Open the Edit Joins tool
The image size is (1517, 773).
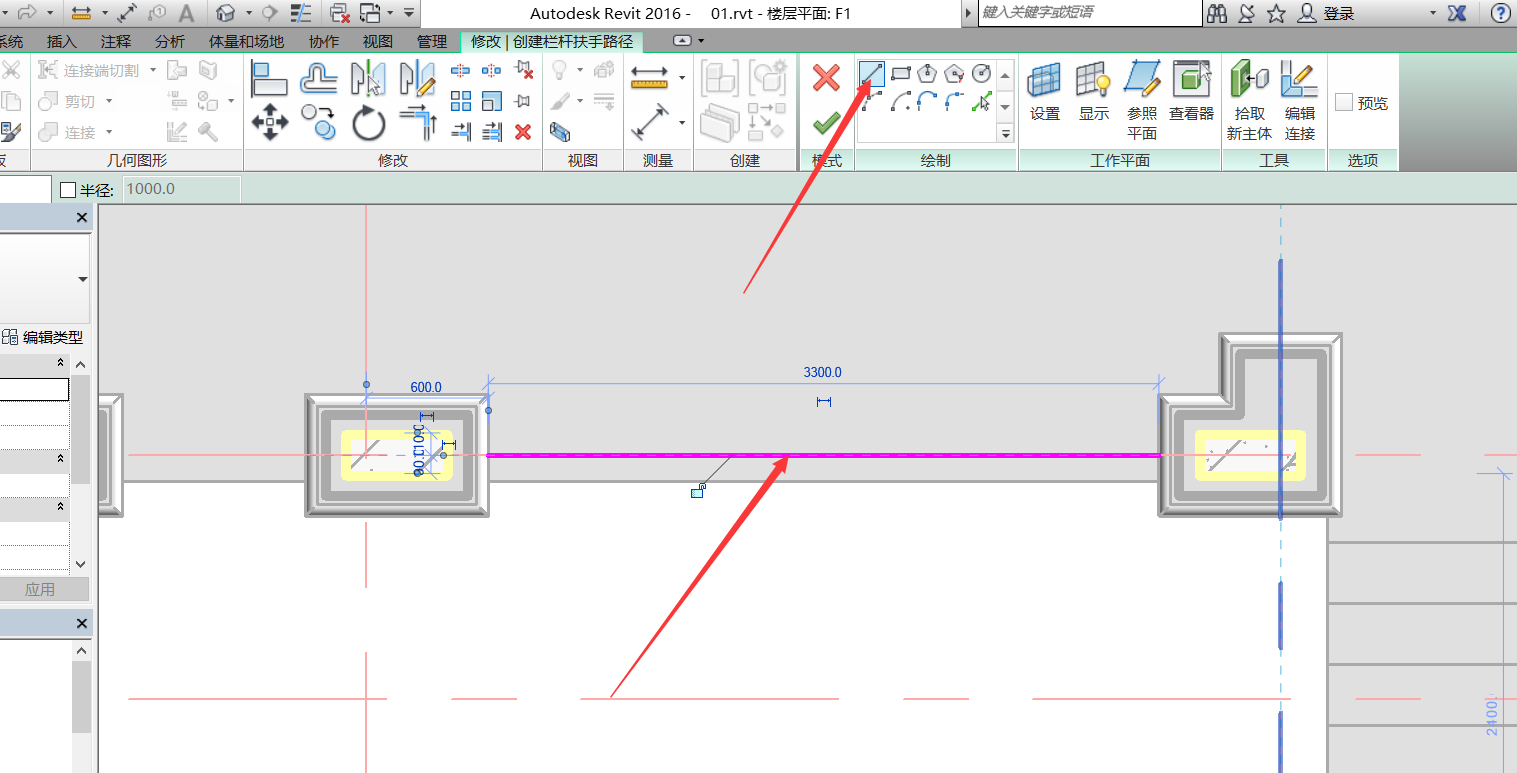[1300, 100]
